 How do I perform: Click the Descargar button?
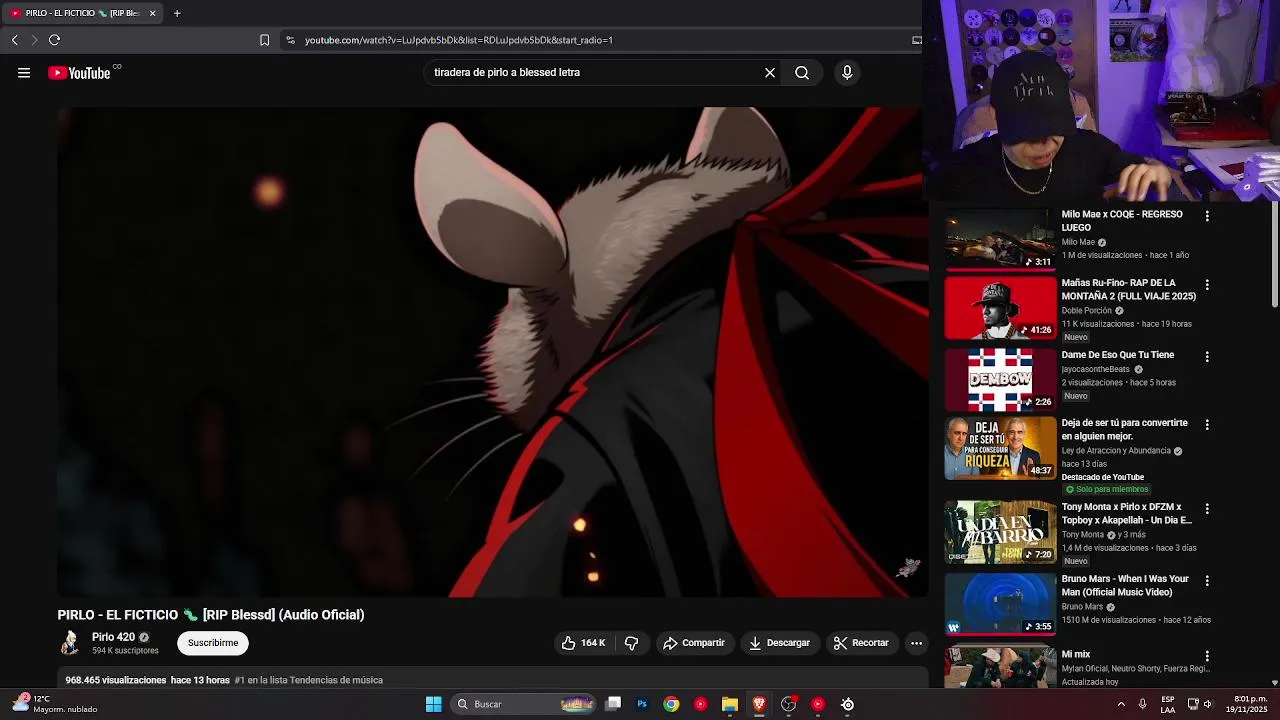(x=779, y=643)
